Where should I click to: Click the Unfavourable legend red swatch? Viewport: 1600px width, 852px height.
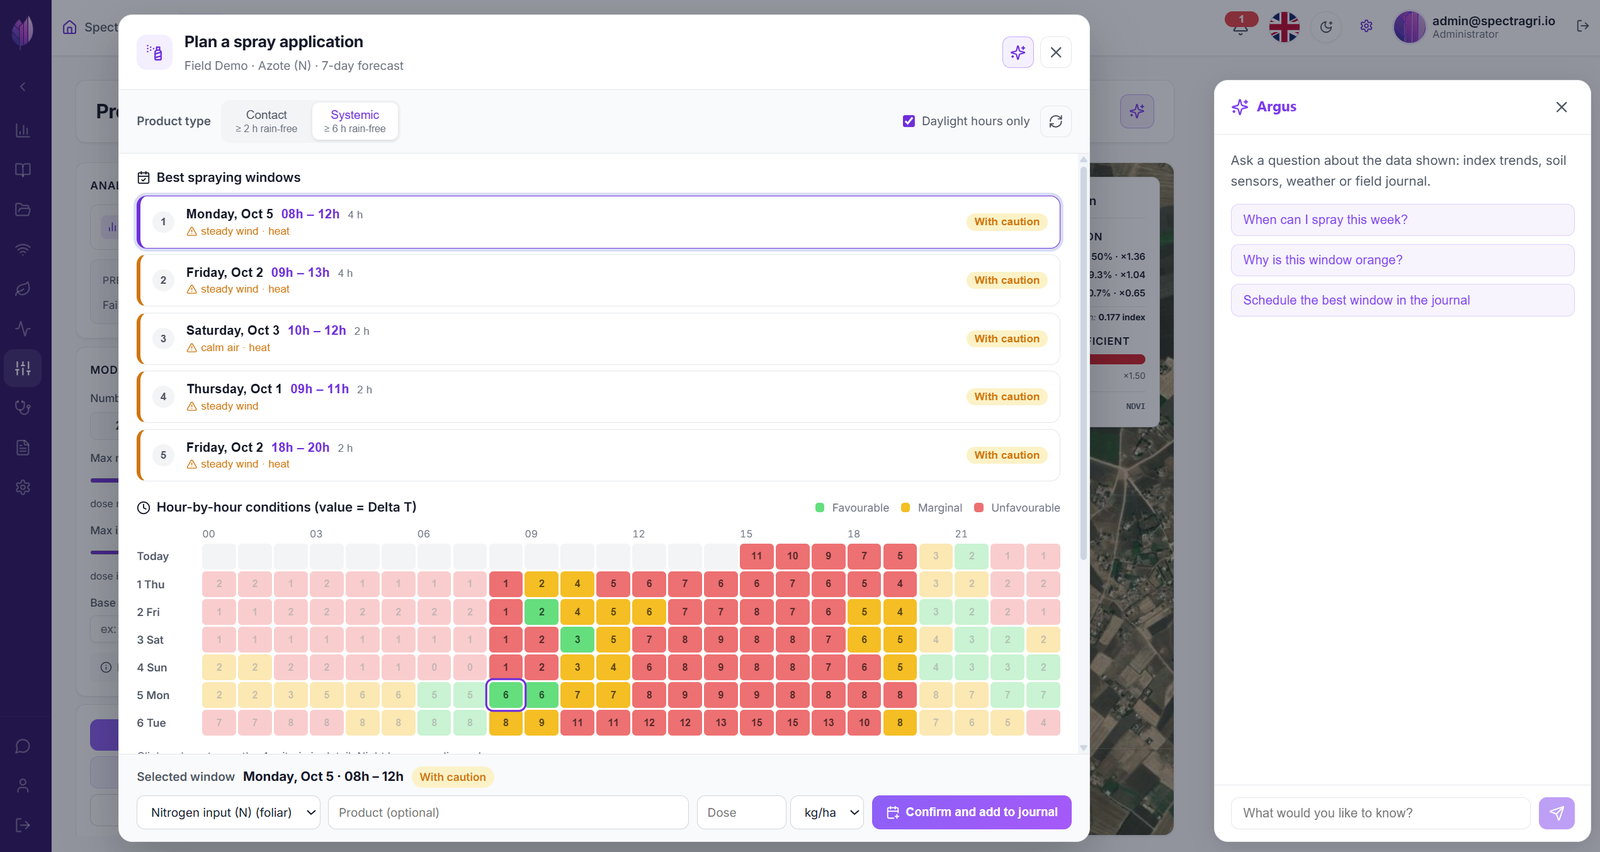pyautogui.click(x=979, y=508)
